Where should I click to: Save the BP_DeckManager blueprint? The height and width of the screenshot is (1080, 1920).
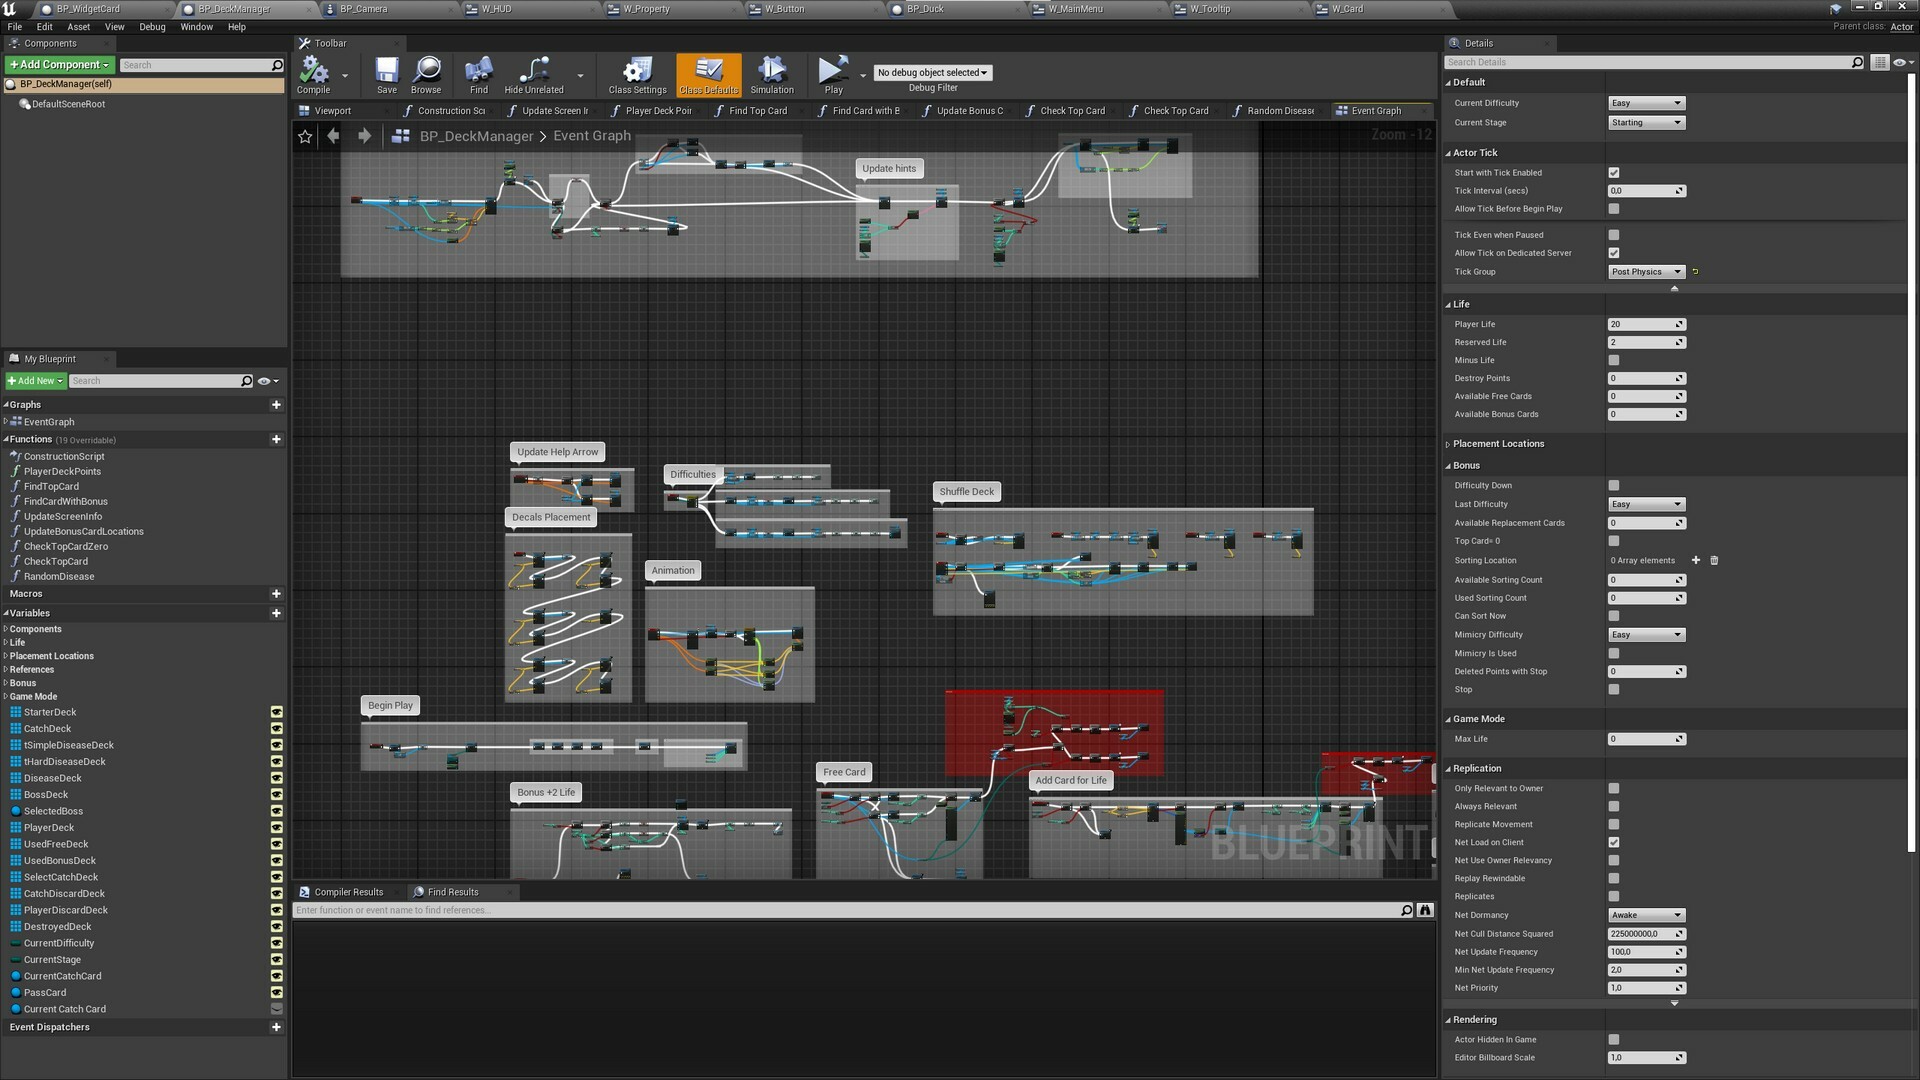[386, 74]
